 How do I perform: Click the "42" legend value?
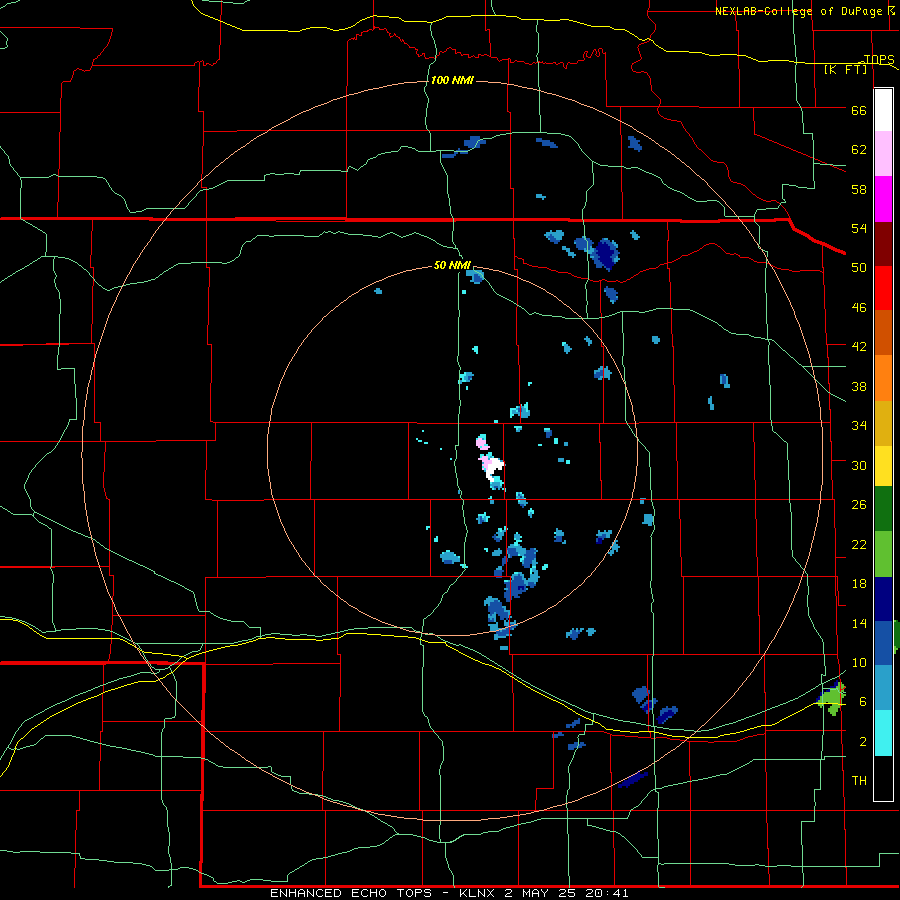859,347
